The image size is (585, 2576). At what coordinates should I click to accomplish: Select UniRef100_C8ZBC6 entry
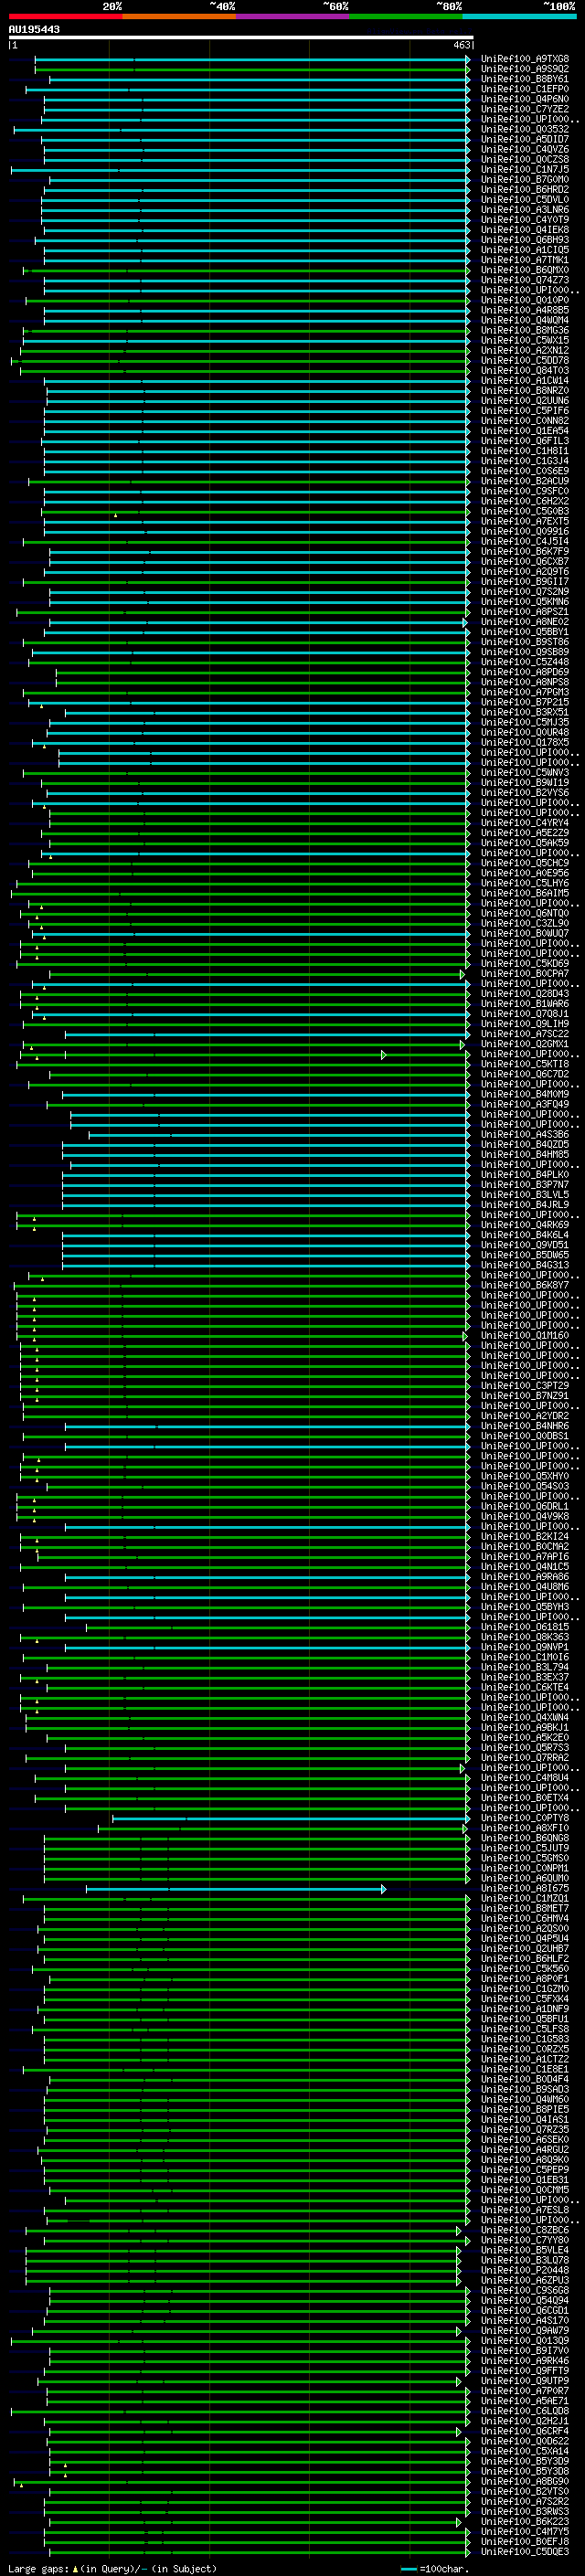pos(524,2230)
